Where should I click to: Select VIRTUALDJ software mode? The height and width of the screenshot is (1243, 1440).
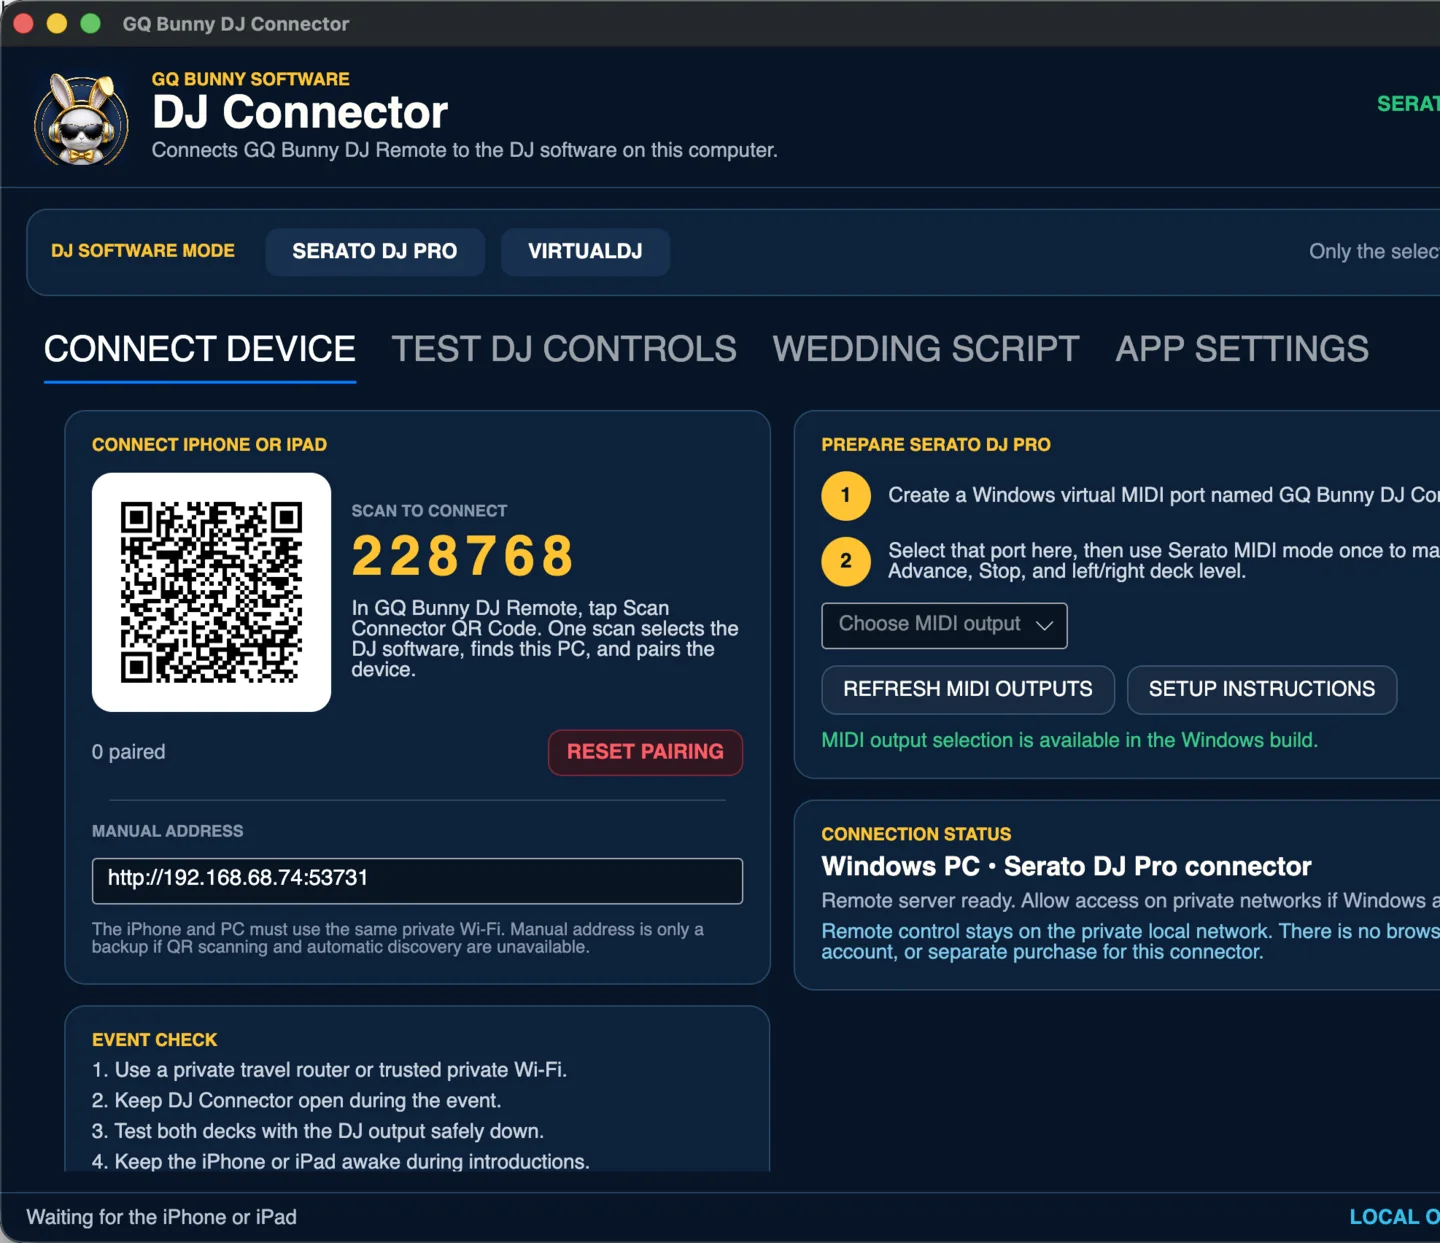[x=585, y=251]
